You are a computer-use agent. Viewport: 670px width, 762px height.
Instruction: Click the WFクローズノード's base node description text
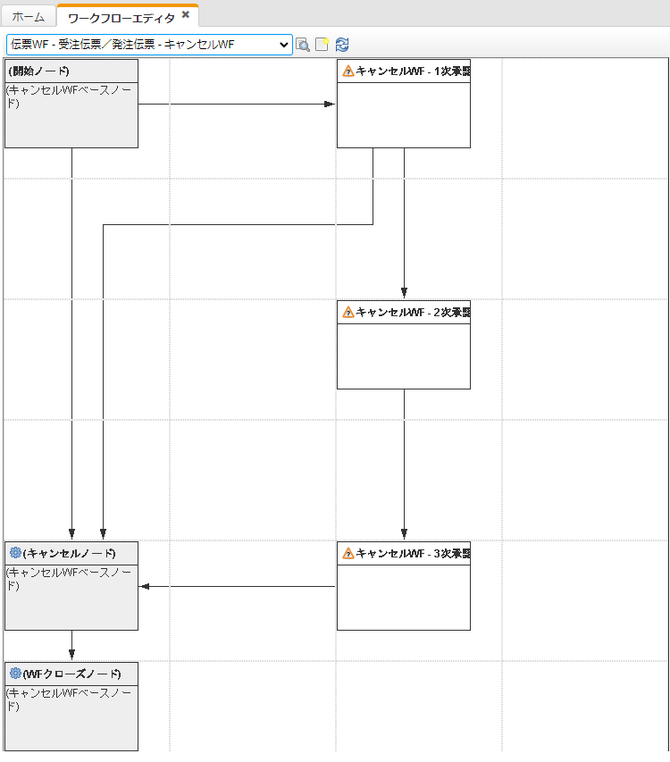click(x=69, y=699)
